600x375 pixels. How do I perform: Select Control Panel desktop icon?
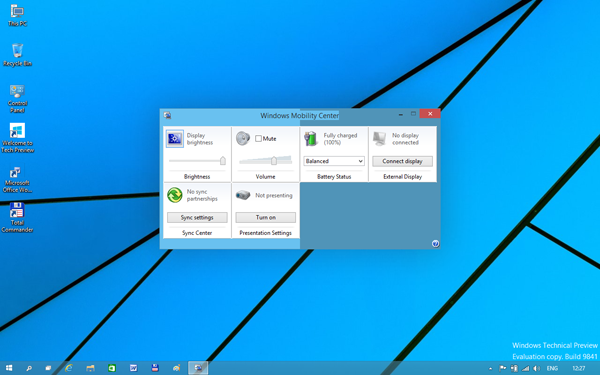click(17, 99)
